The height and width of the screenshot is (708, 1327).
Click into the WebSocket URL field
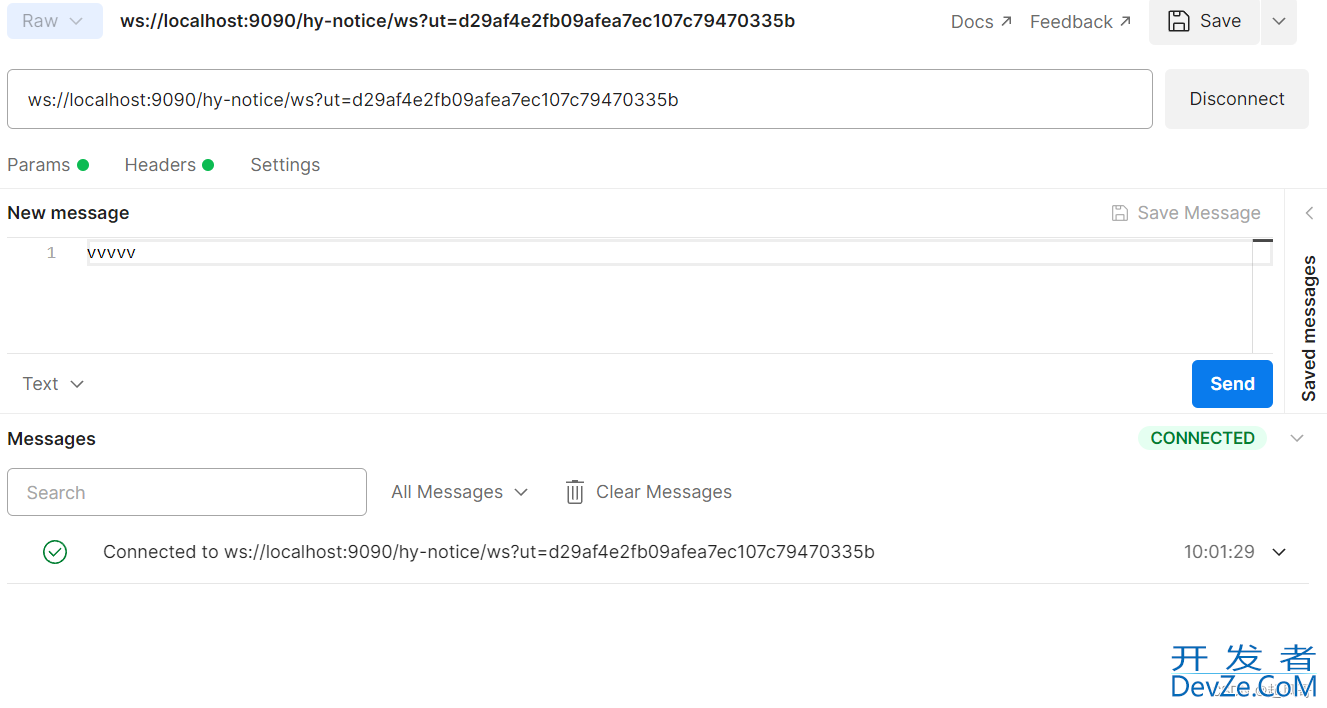(580, 99)
